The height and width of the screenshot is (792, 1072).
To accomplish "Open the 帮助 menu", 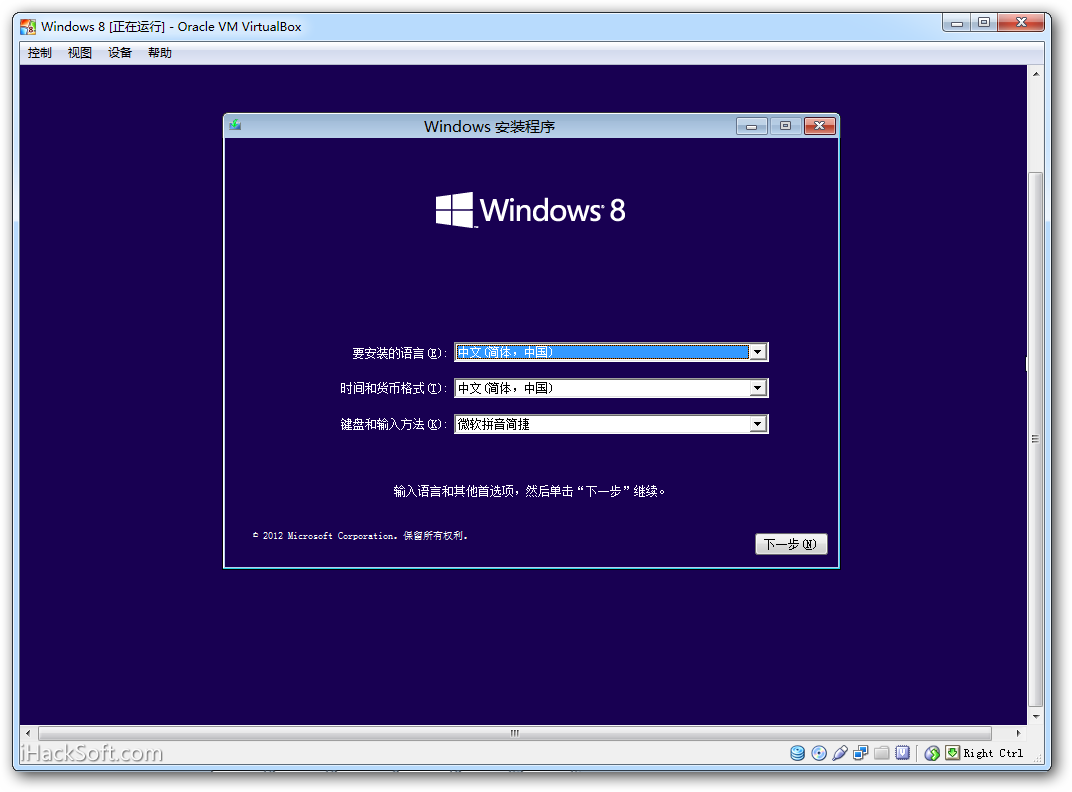I will [x=159, y=53].
